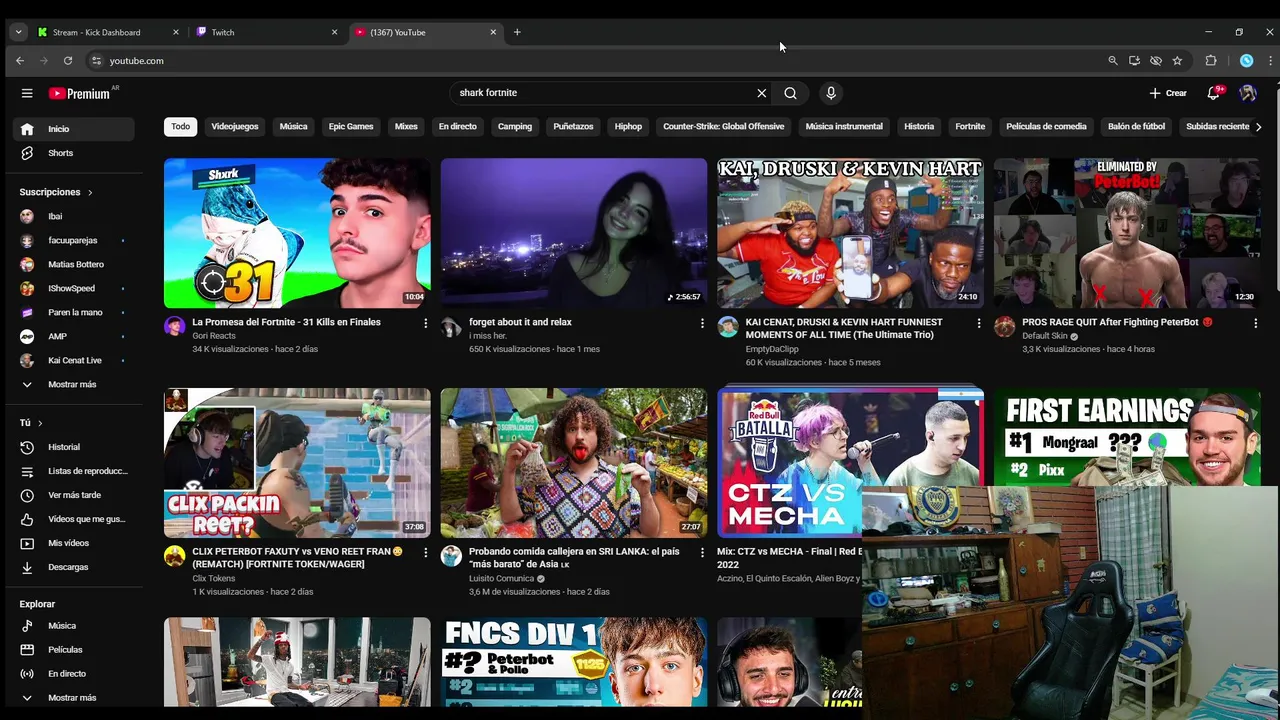Bookmark this page with star icon
The width and height of the screenshot is (1280, 720).
pos(1177,61)
